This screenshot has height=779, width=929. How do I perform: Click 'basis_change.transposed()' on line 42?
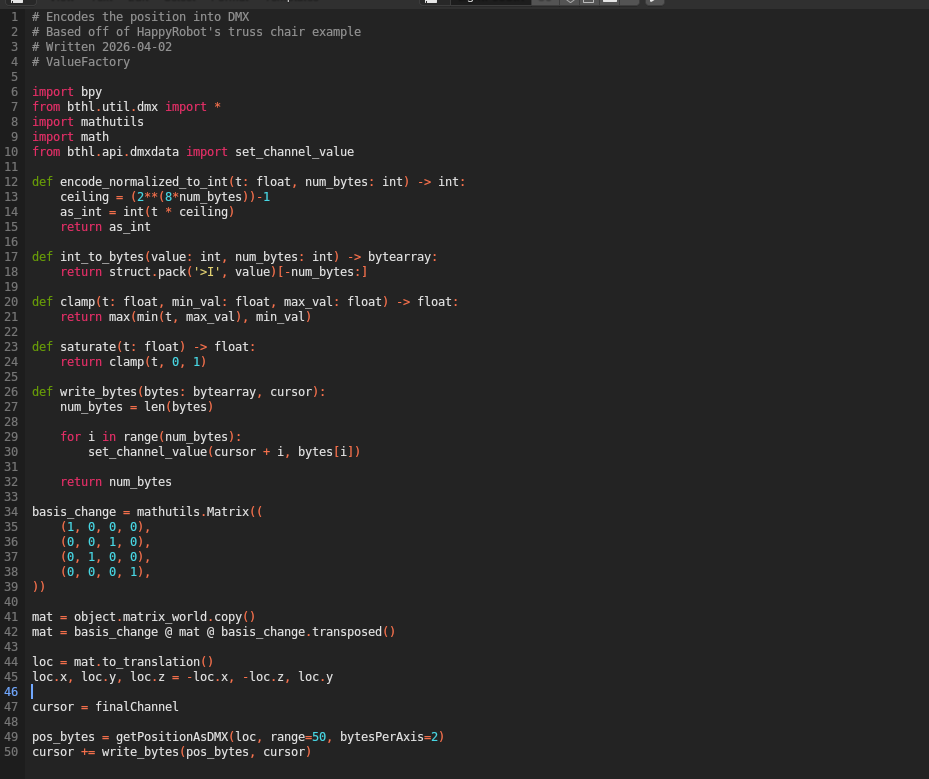click(x=308, y=632)
